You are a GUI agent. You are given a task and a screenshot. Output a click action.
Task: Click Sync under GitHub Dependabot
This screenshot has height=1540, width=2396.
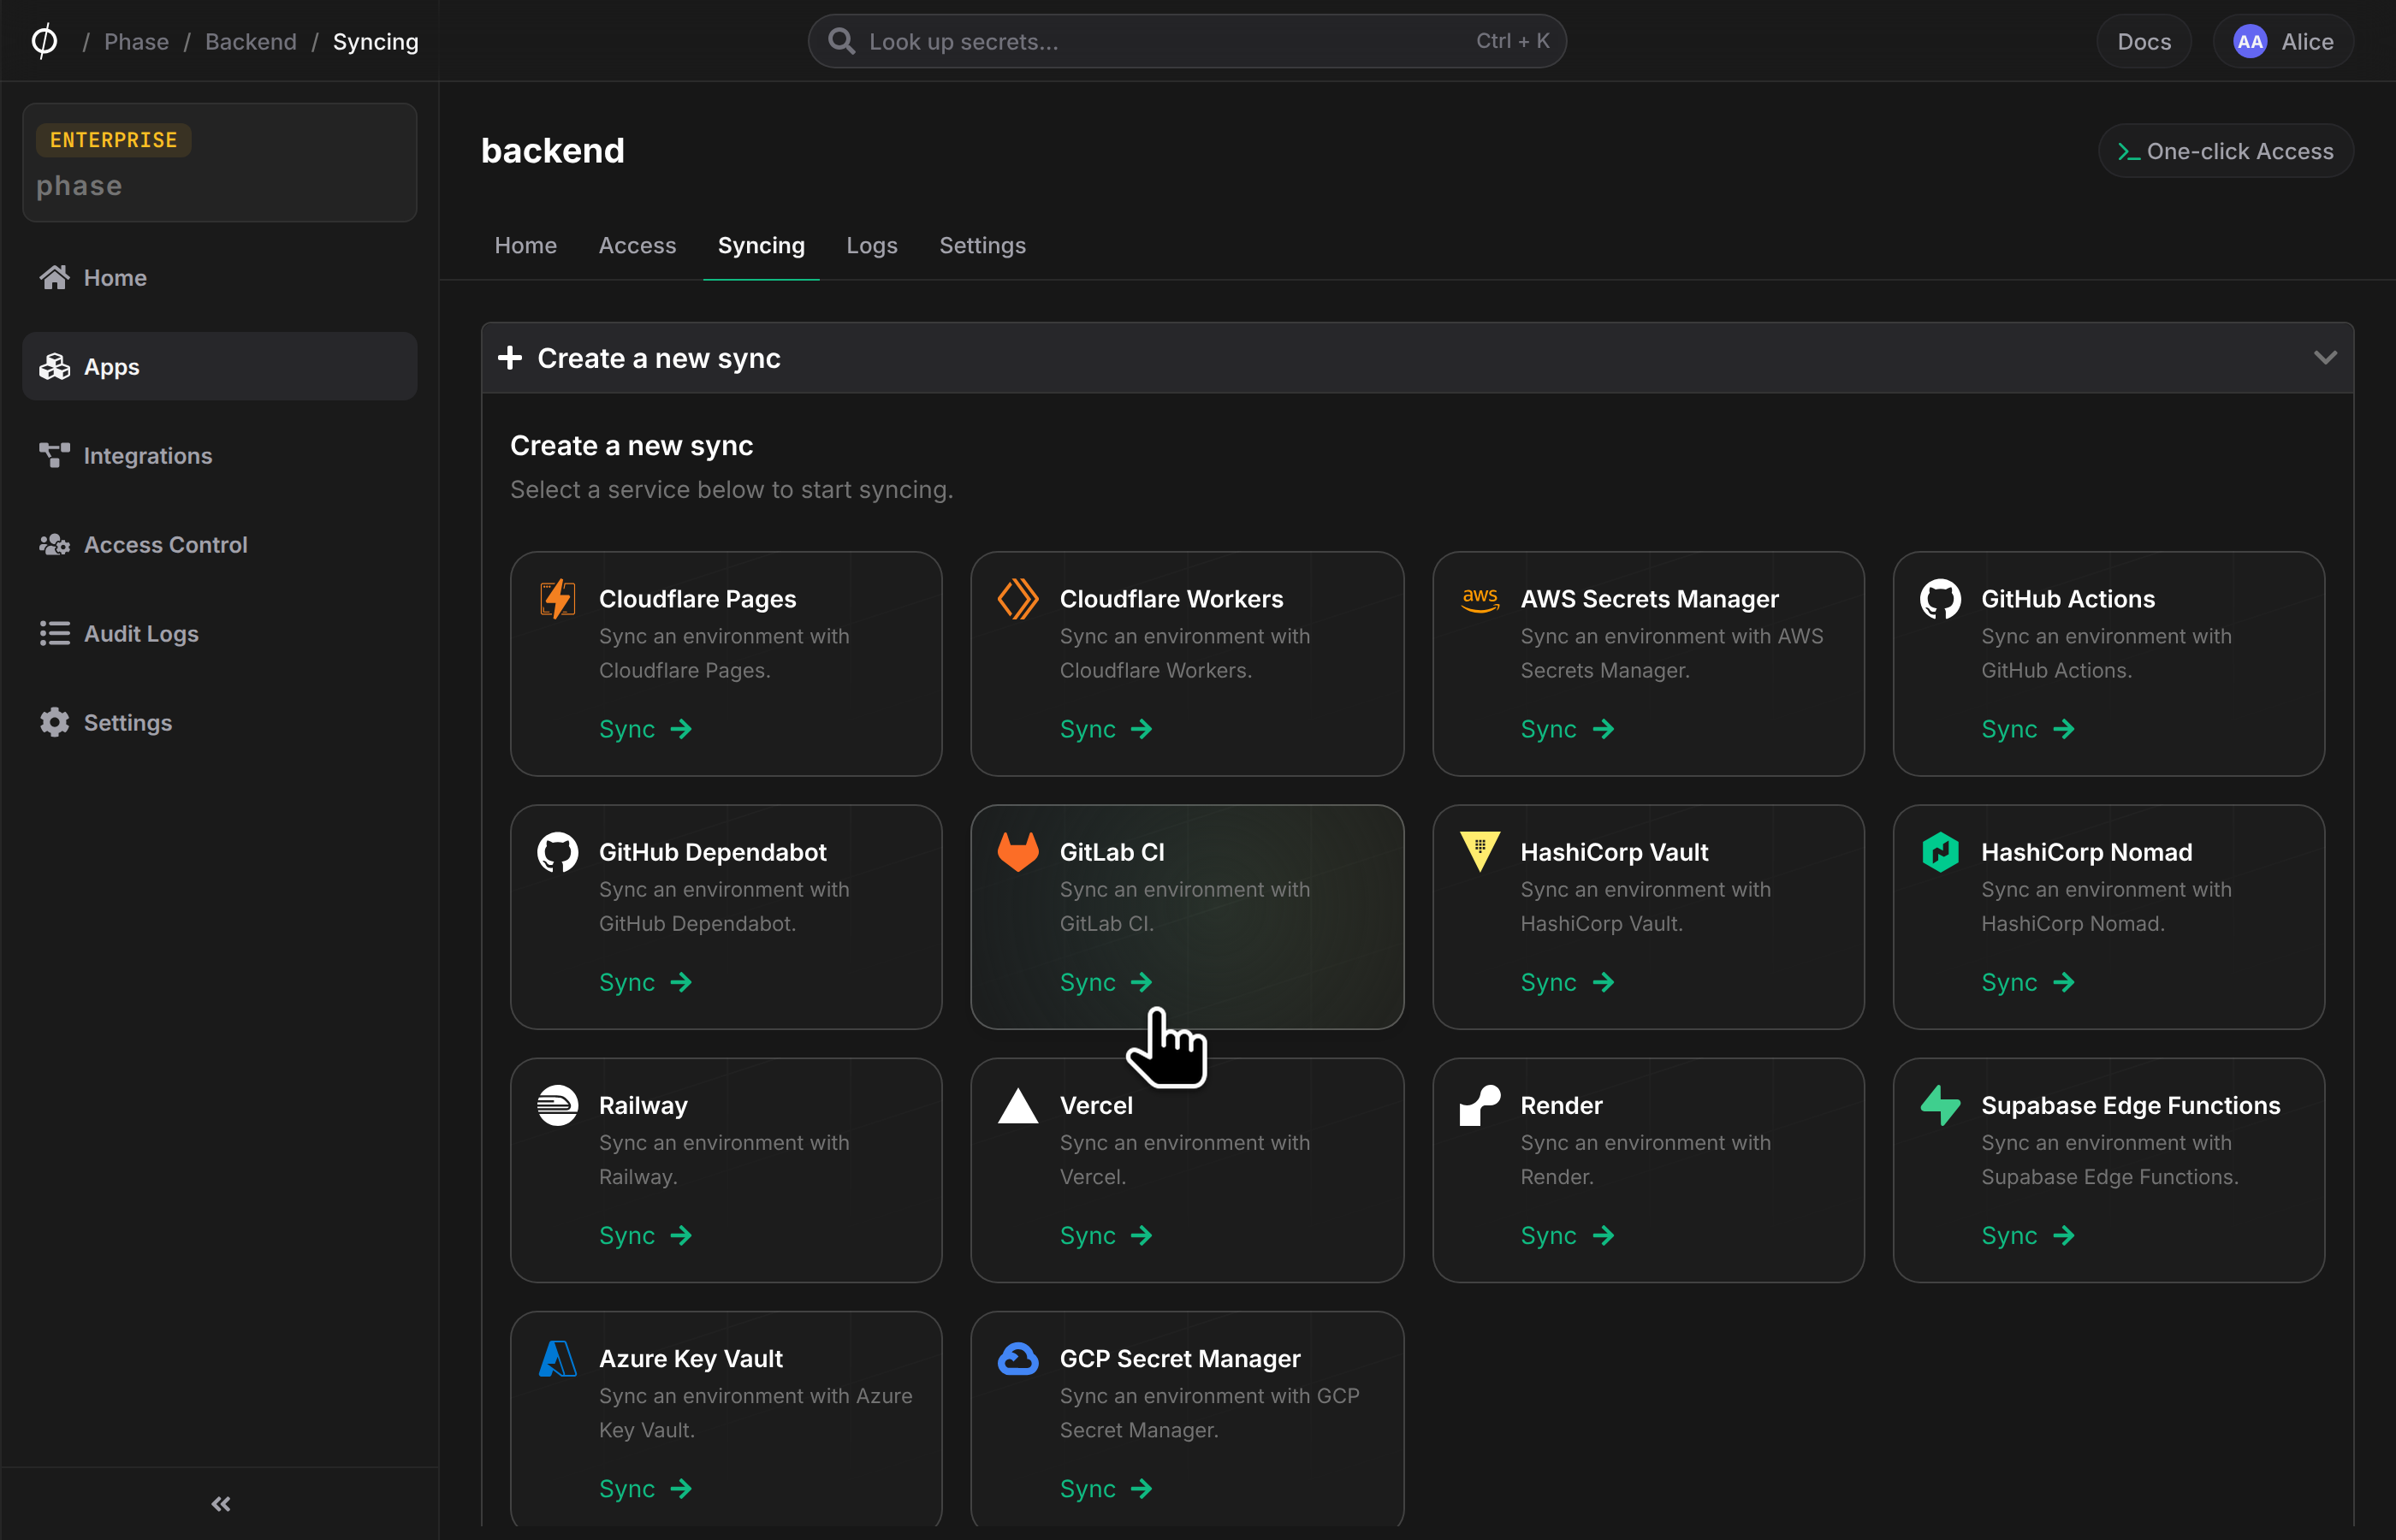click(645, 982)
